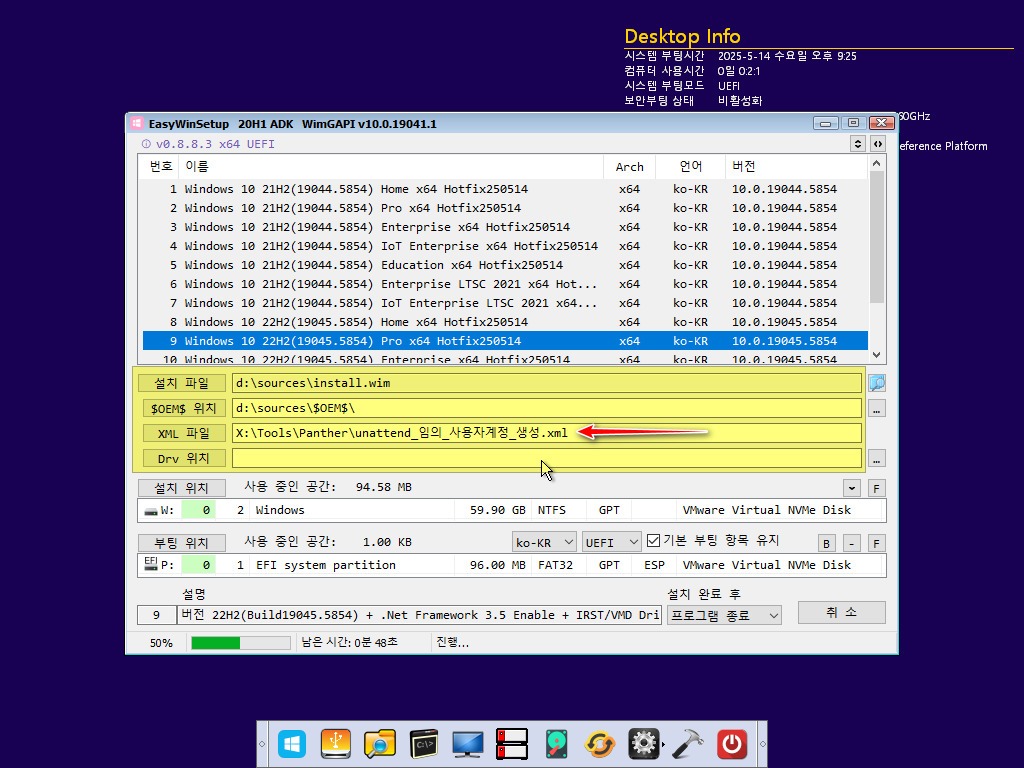
Task: Select the W: Windows 59.90 GB NTFS partition row
Action: pos(511,511)
